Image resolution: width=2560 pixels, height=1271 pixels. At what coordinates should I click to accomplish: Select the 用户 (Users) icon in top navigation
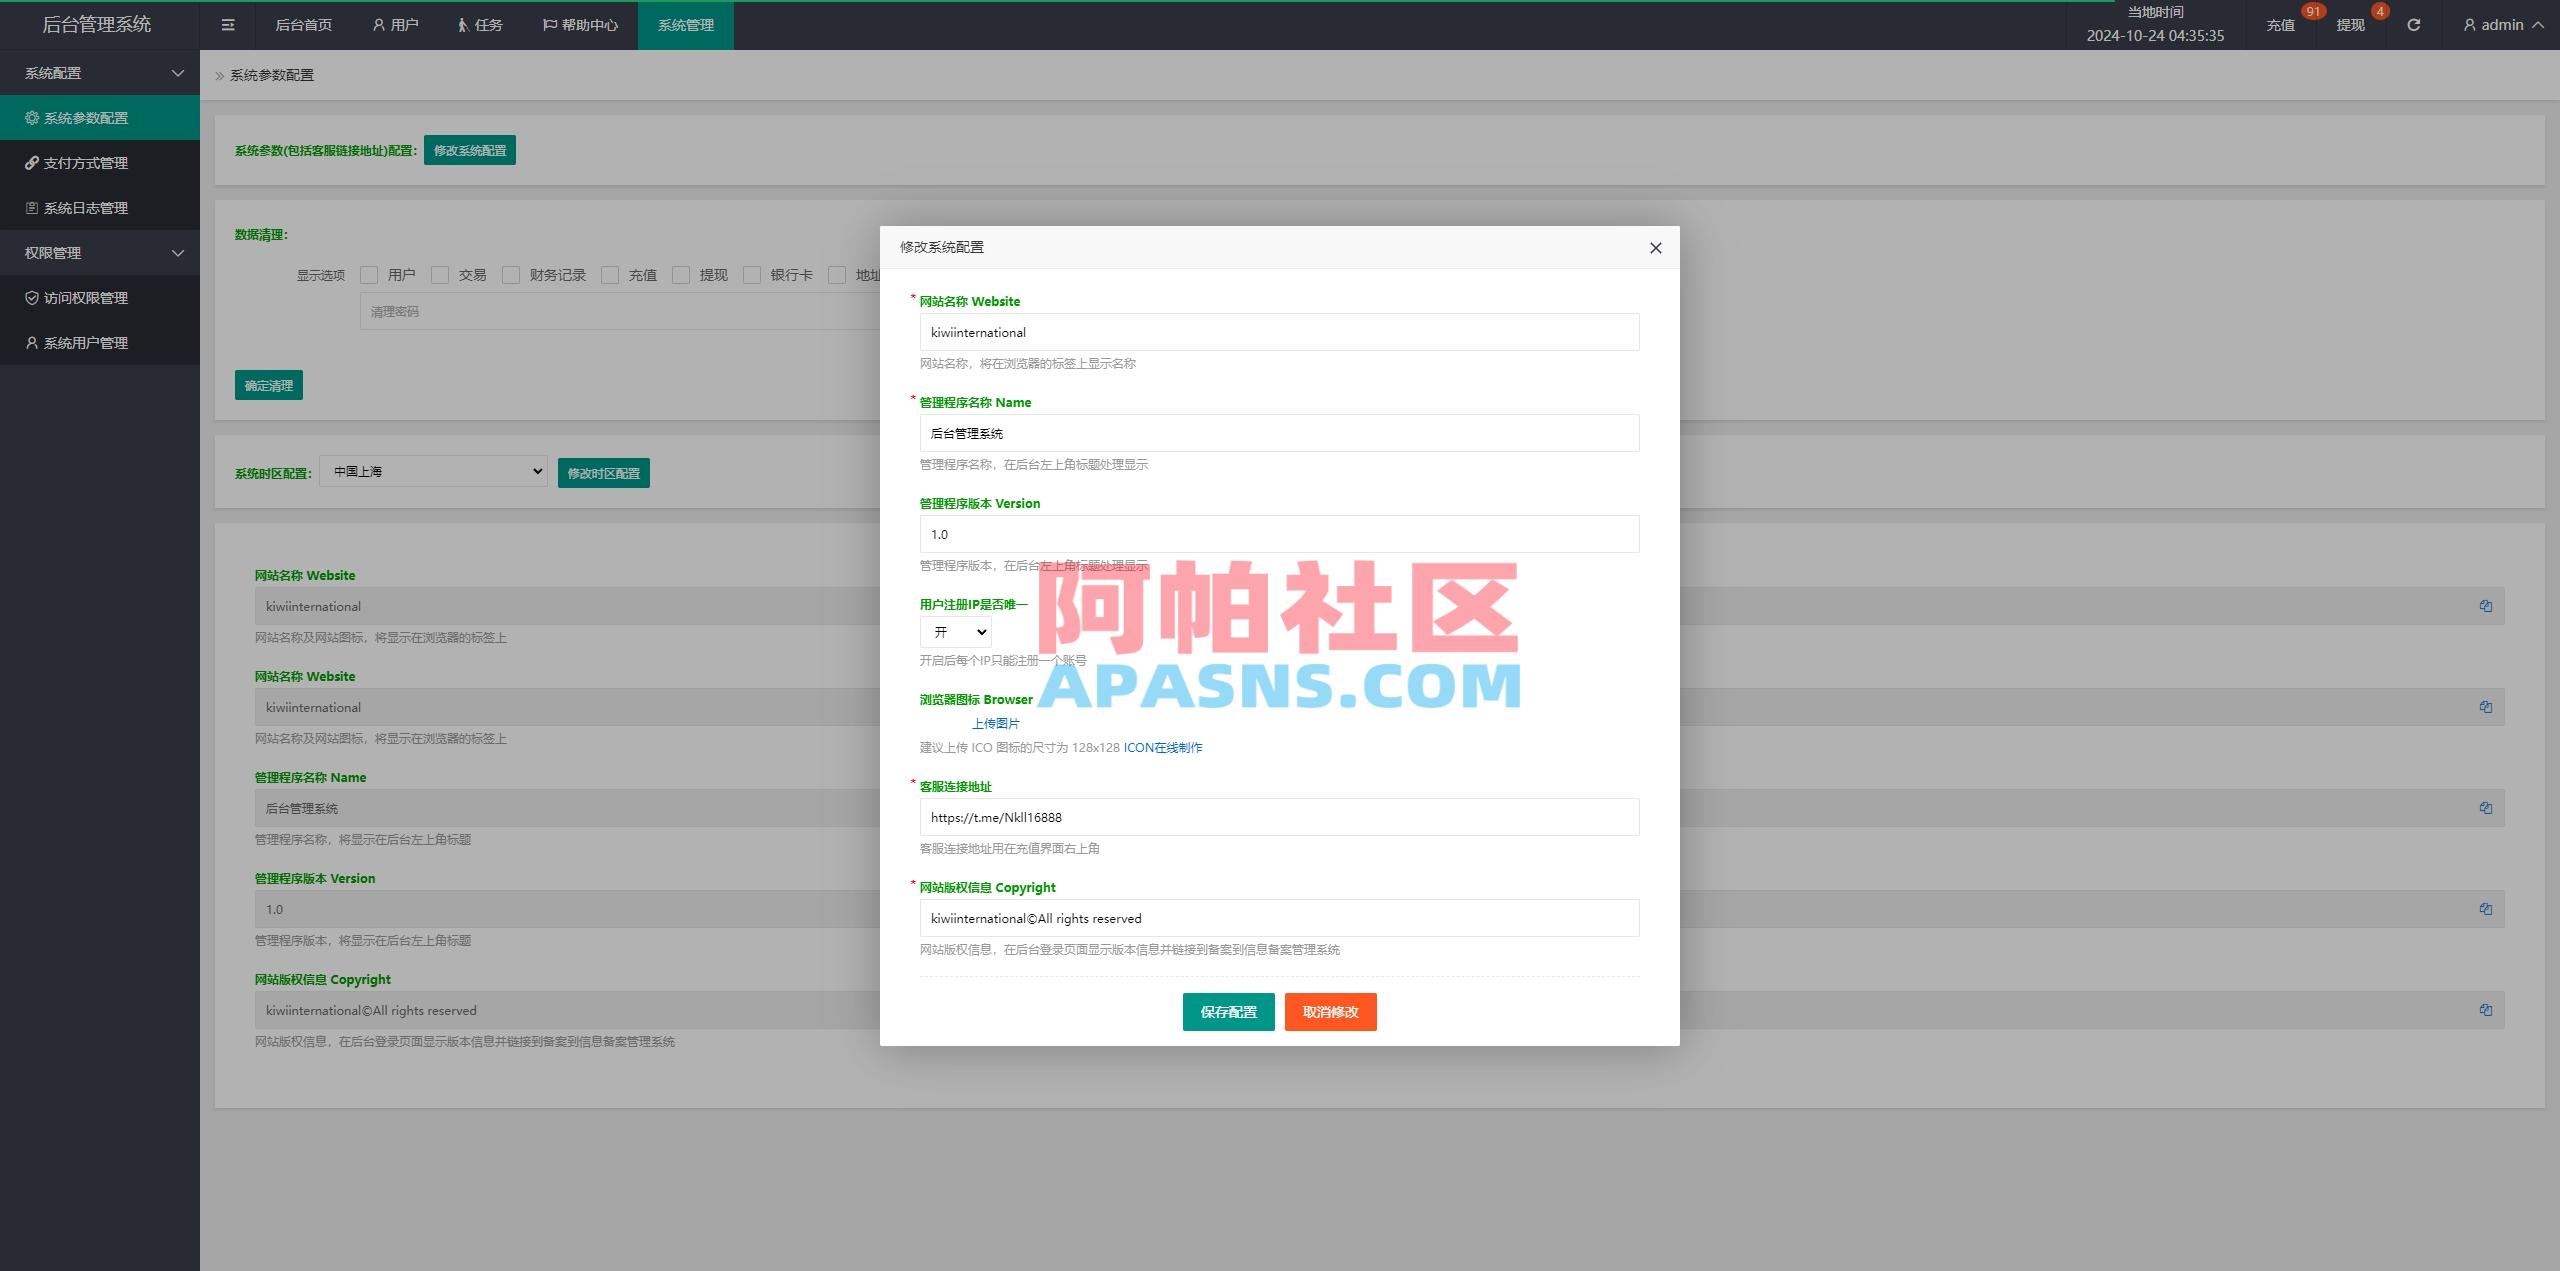click(x=378, y=24)
